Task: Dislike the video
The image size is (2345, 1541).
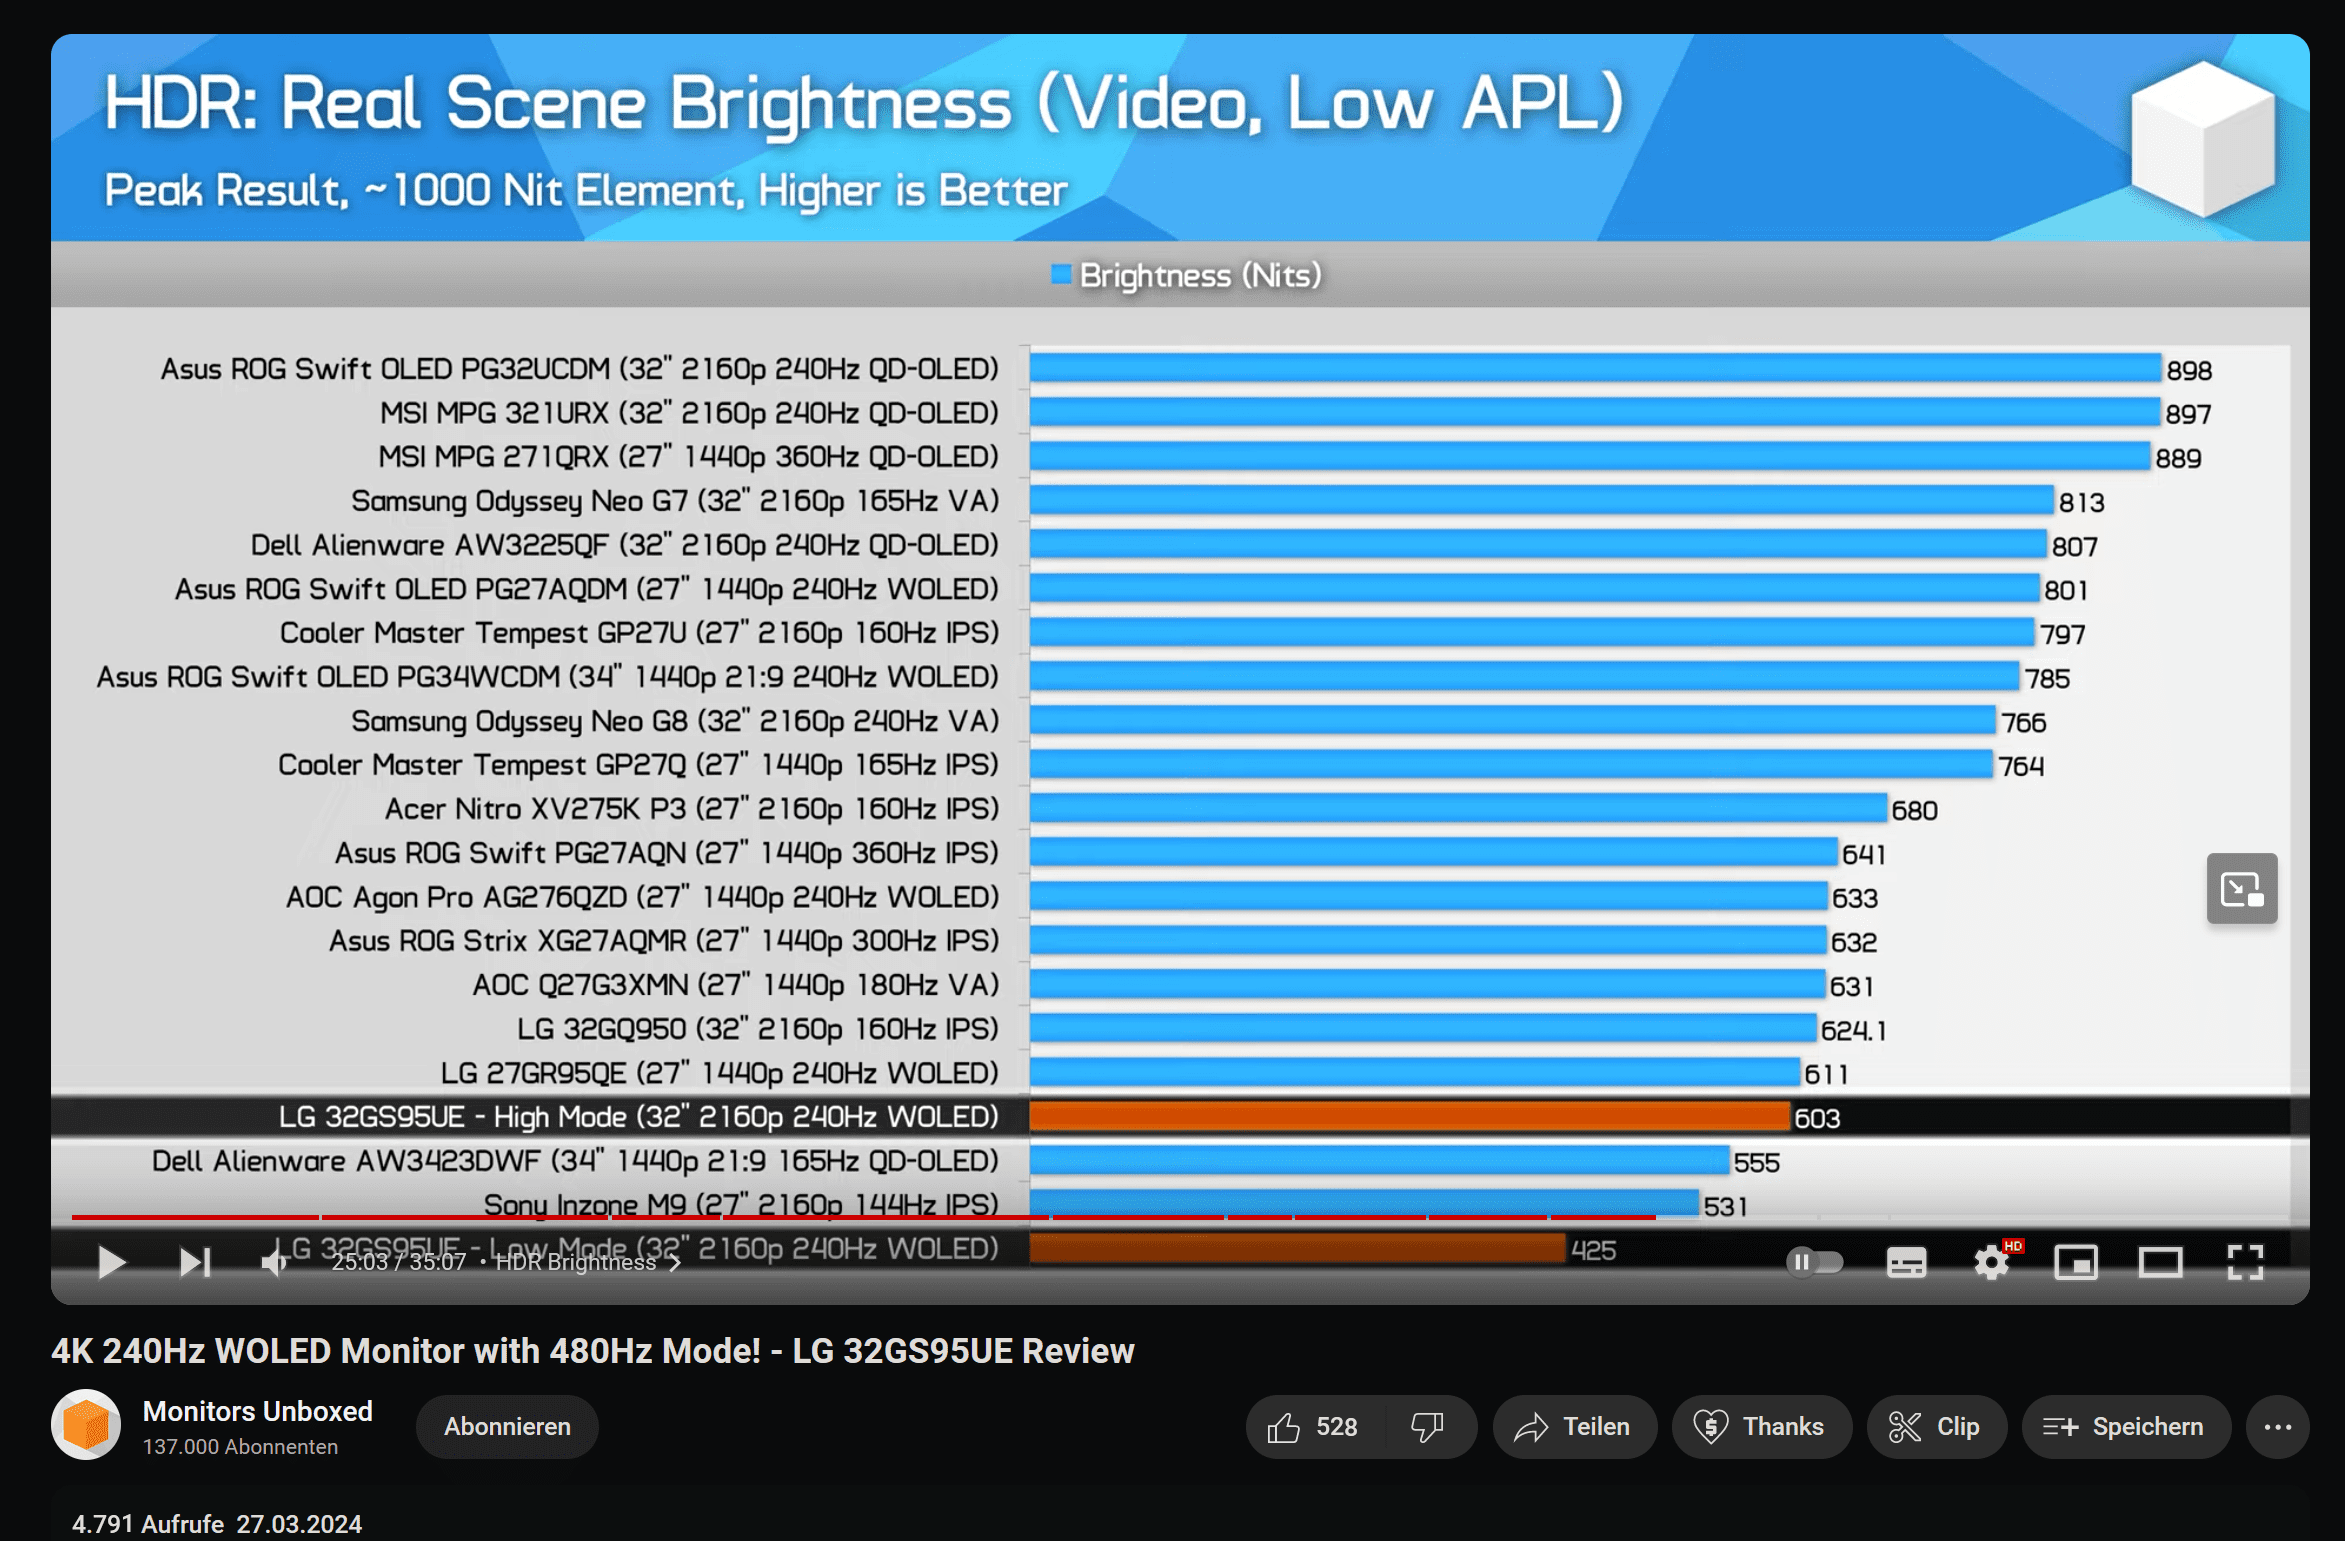Action: pos(1427,1427)
